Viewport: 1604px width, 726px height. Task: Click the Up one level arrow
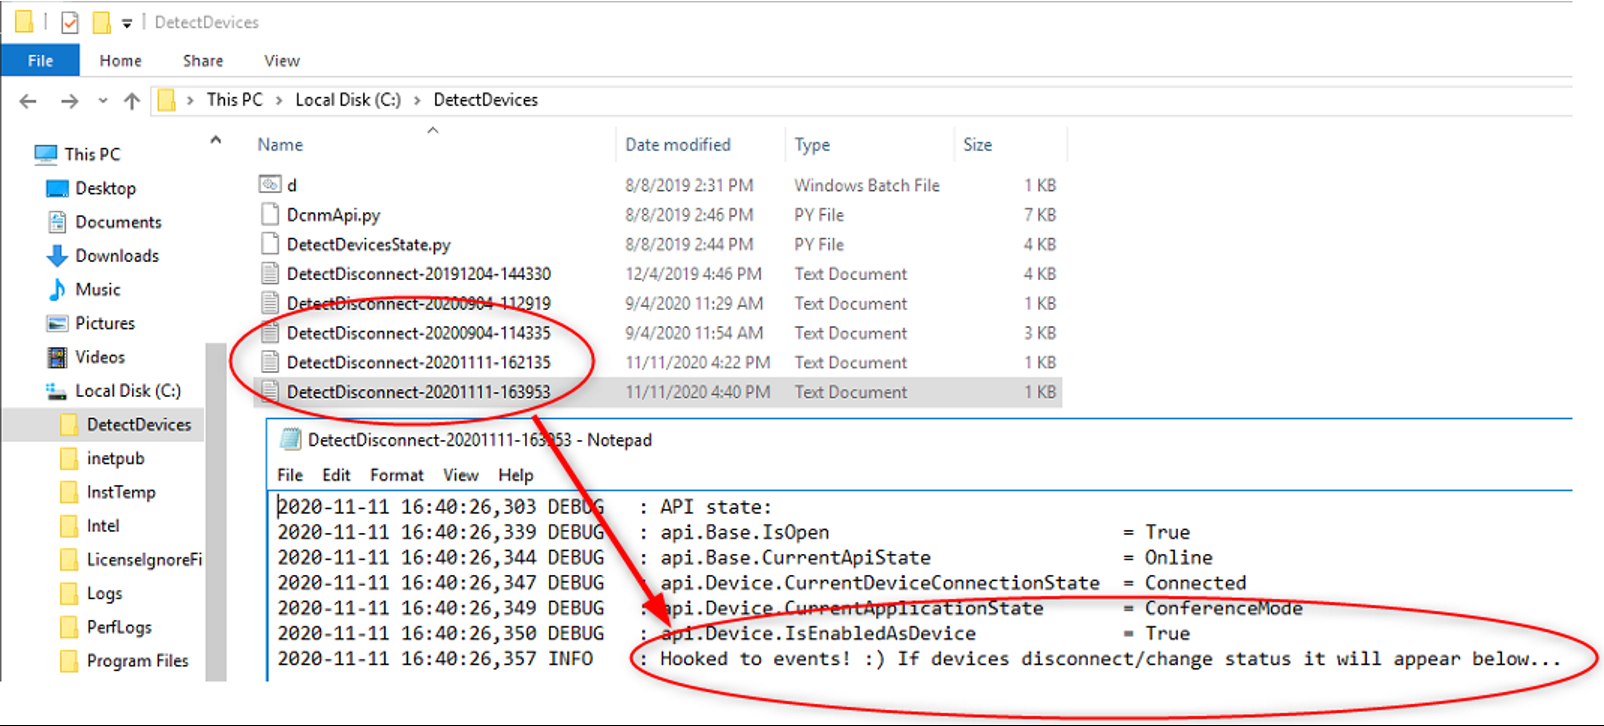pos(132,101)
